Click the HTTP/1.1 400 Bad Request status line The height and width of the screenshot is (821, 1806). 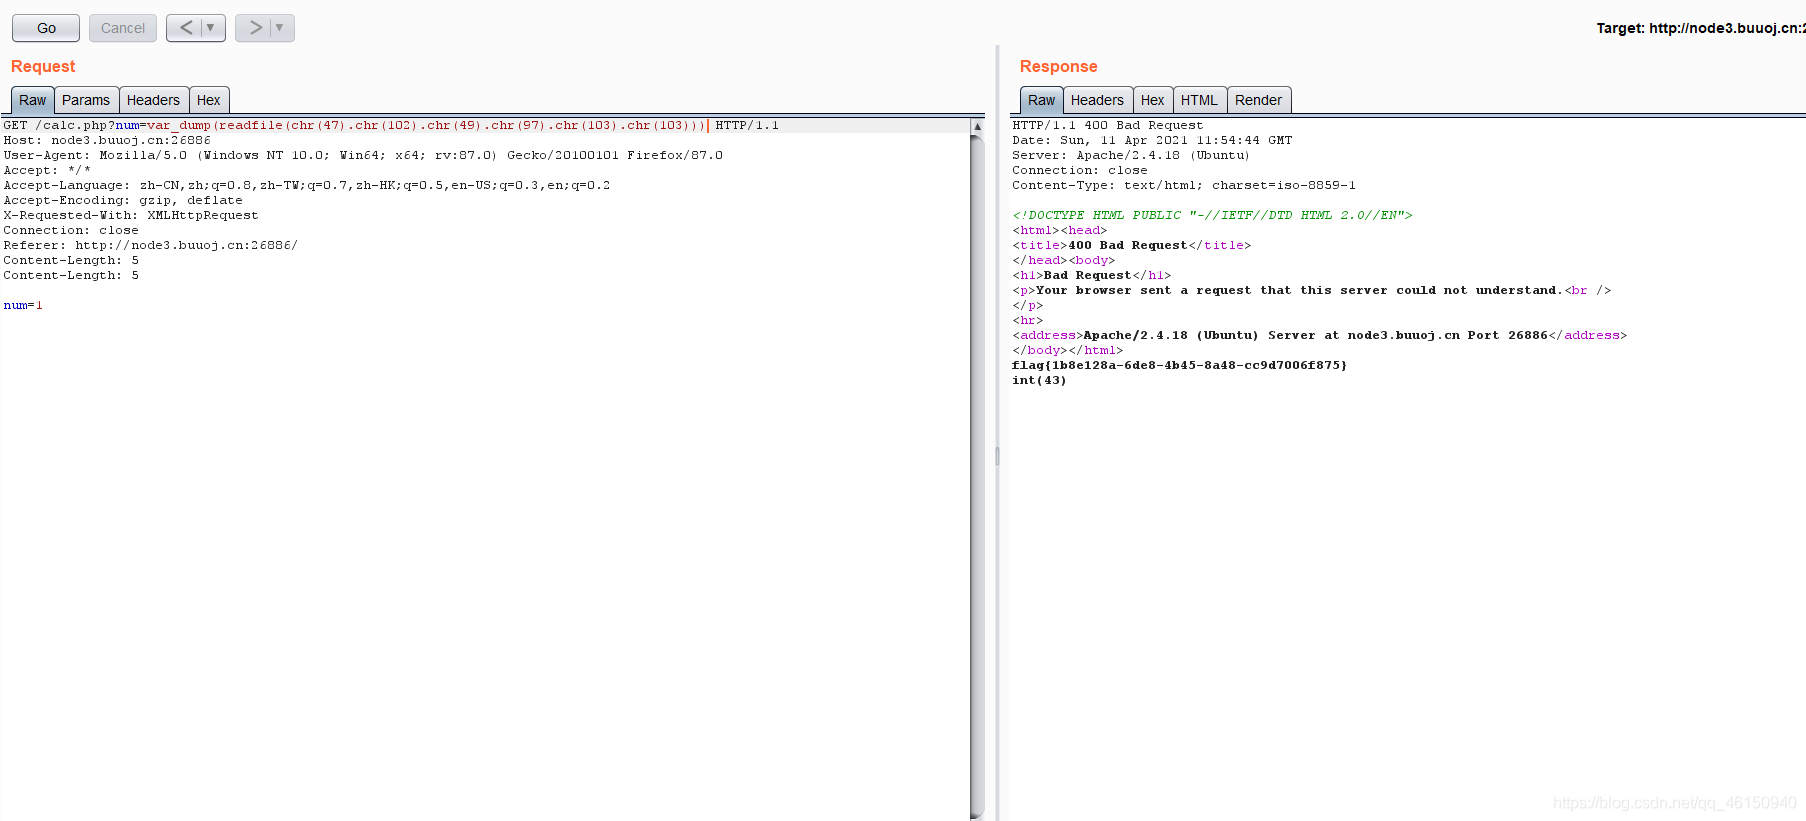pos(1107,125)
